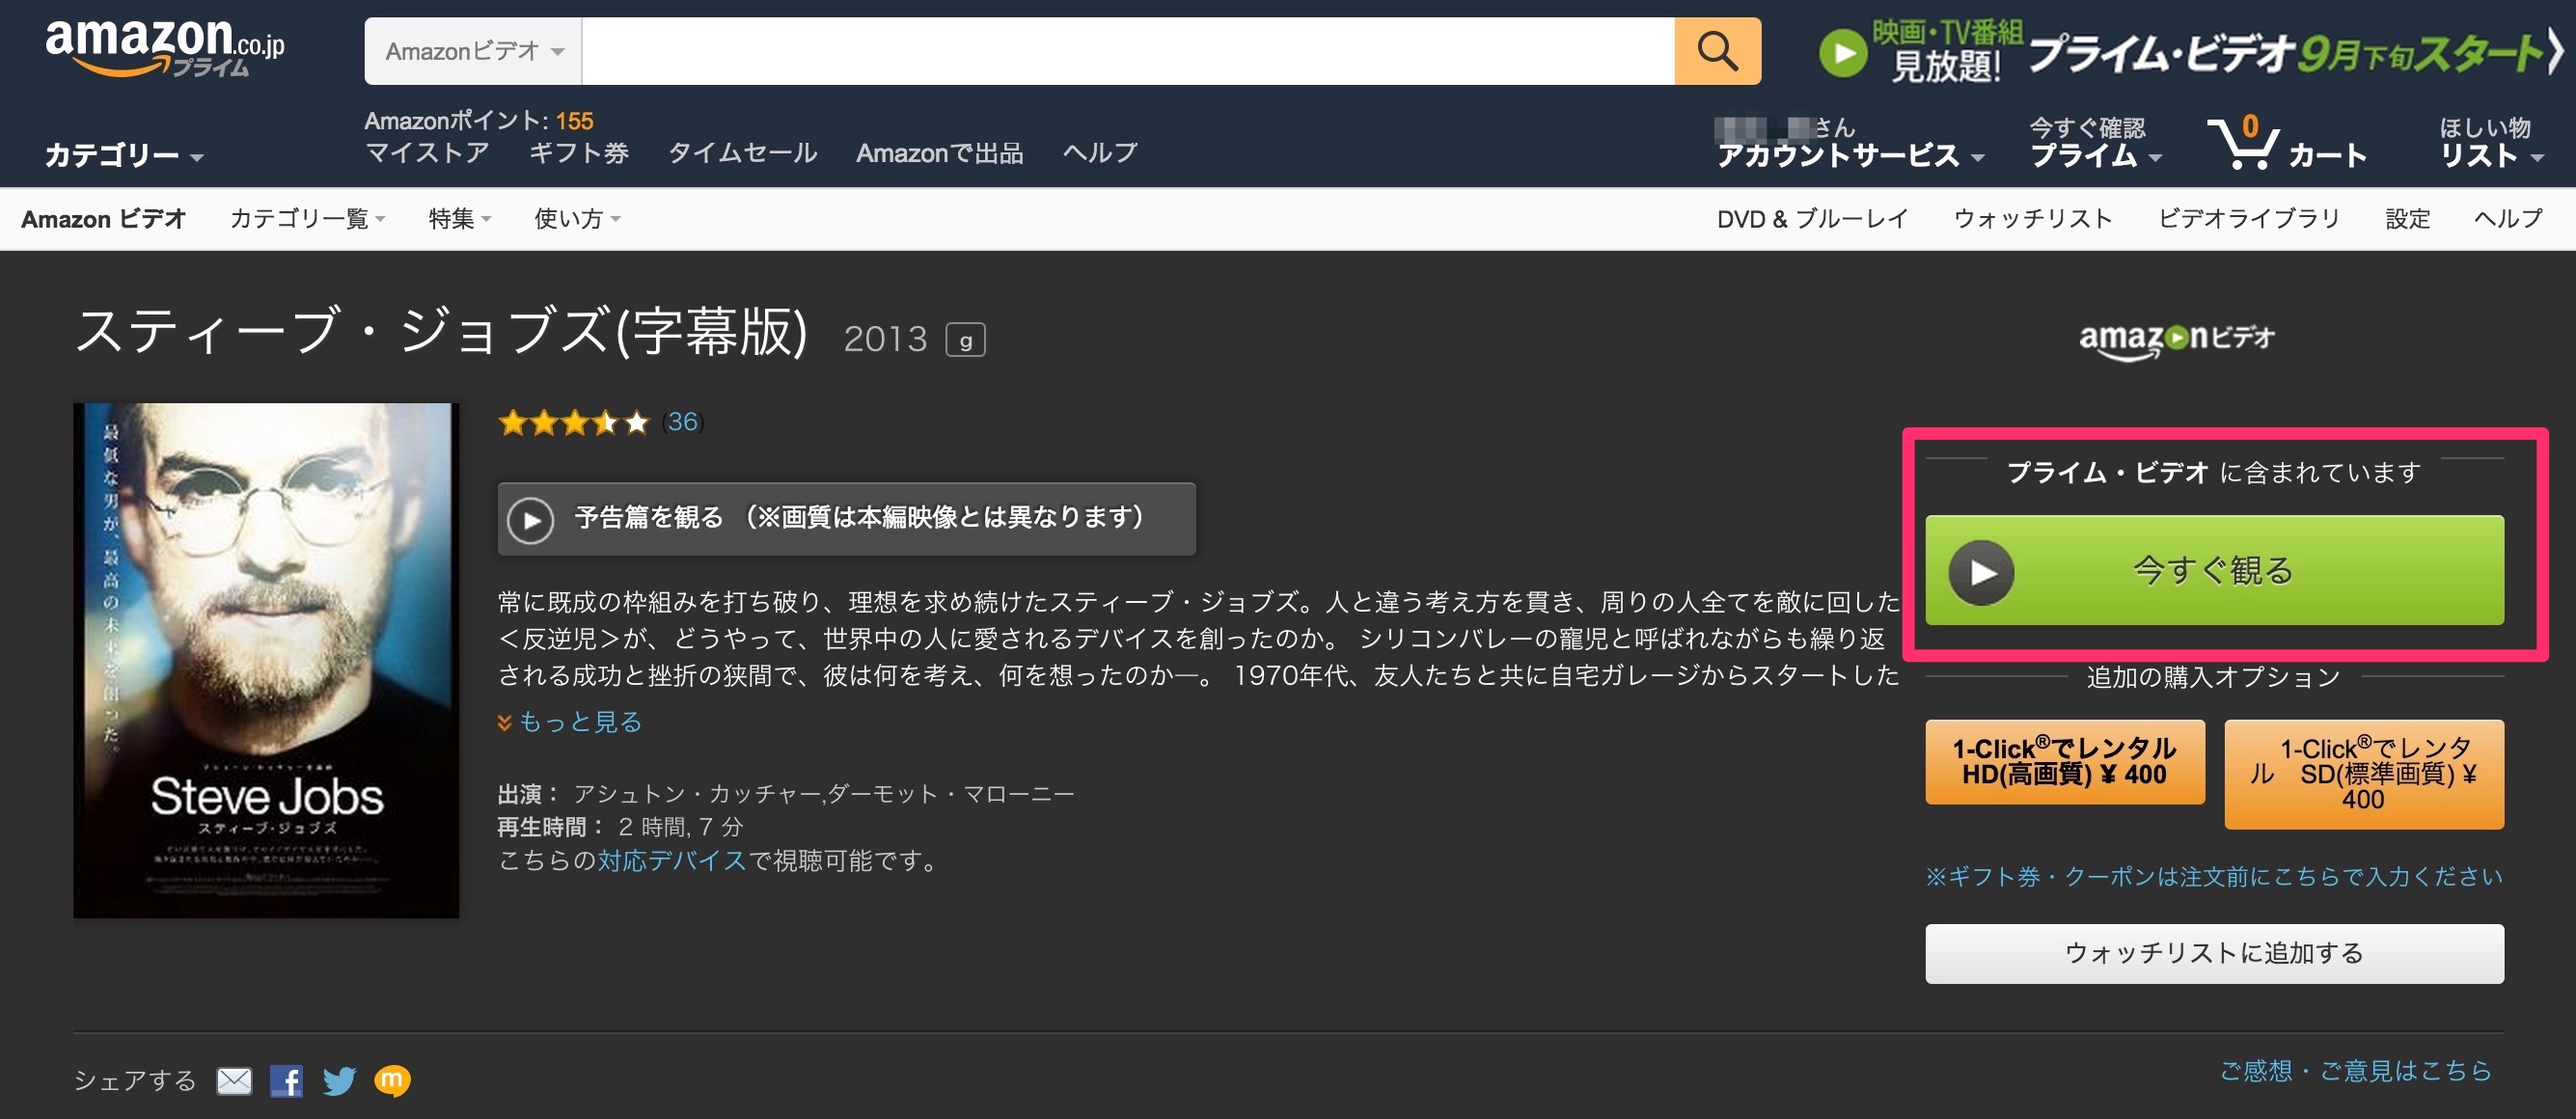Open アカウントサービス dropdown
The image size is (2576, 1119).
pyautogui.click(x=1850, y=155)
